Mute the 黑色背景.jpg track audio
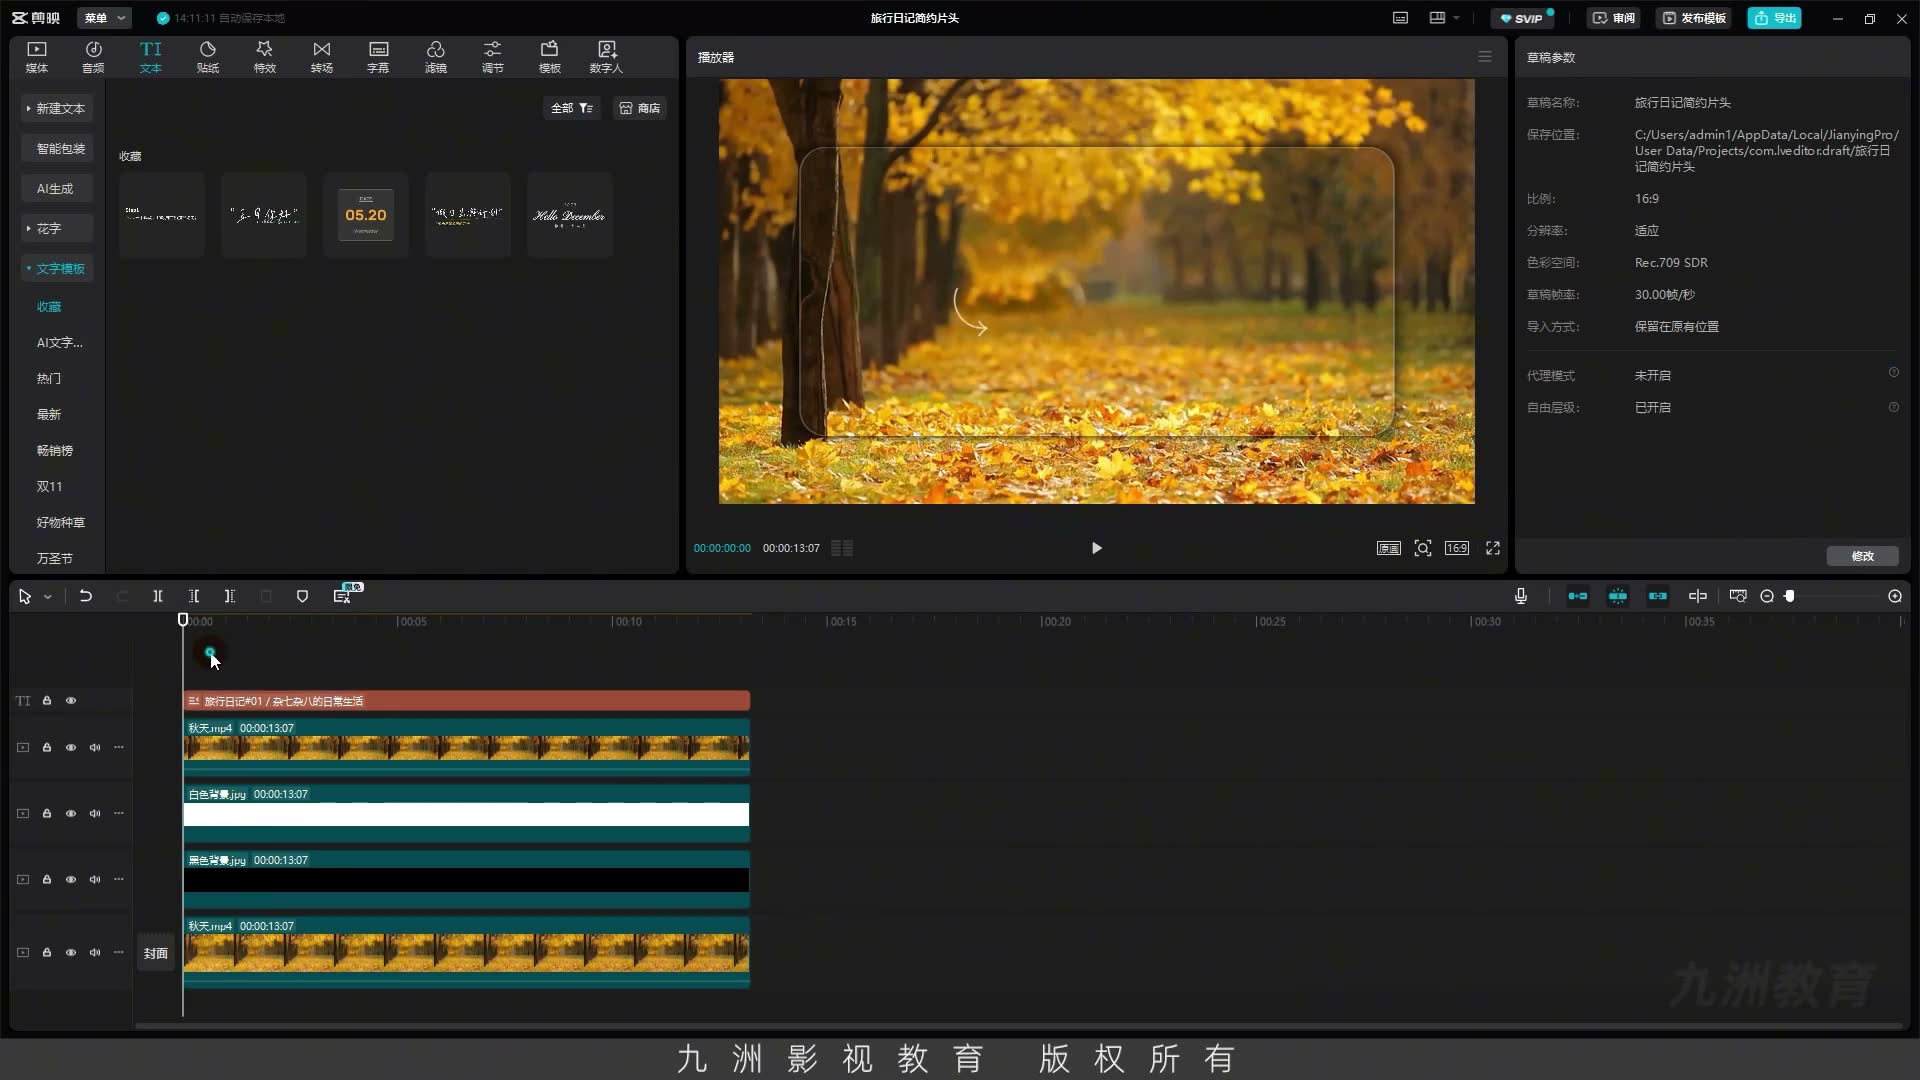 click(95, 880)
